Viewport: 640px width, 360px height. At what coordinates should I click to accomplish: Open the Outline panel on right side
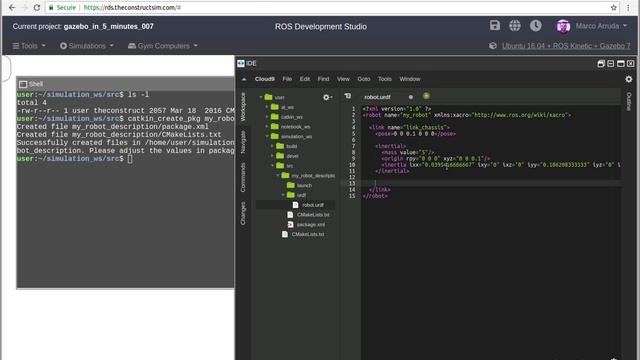[629, 101]
